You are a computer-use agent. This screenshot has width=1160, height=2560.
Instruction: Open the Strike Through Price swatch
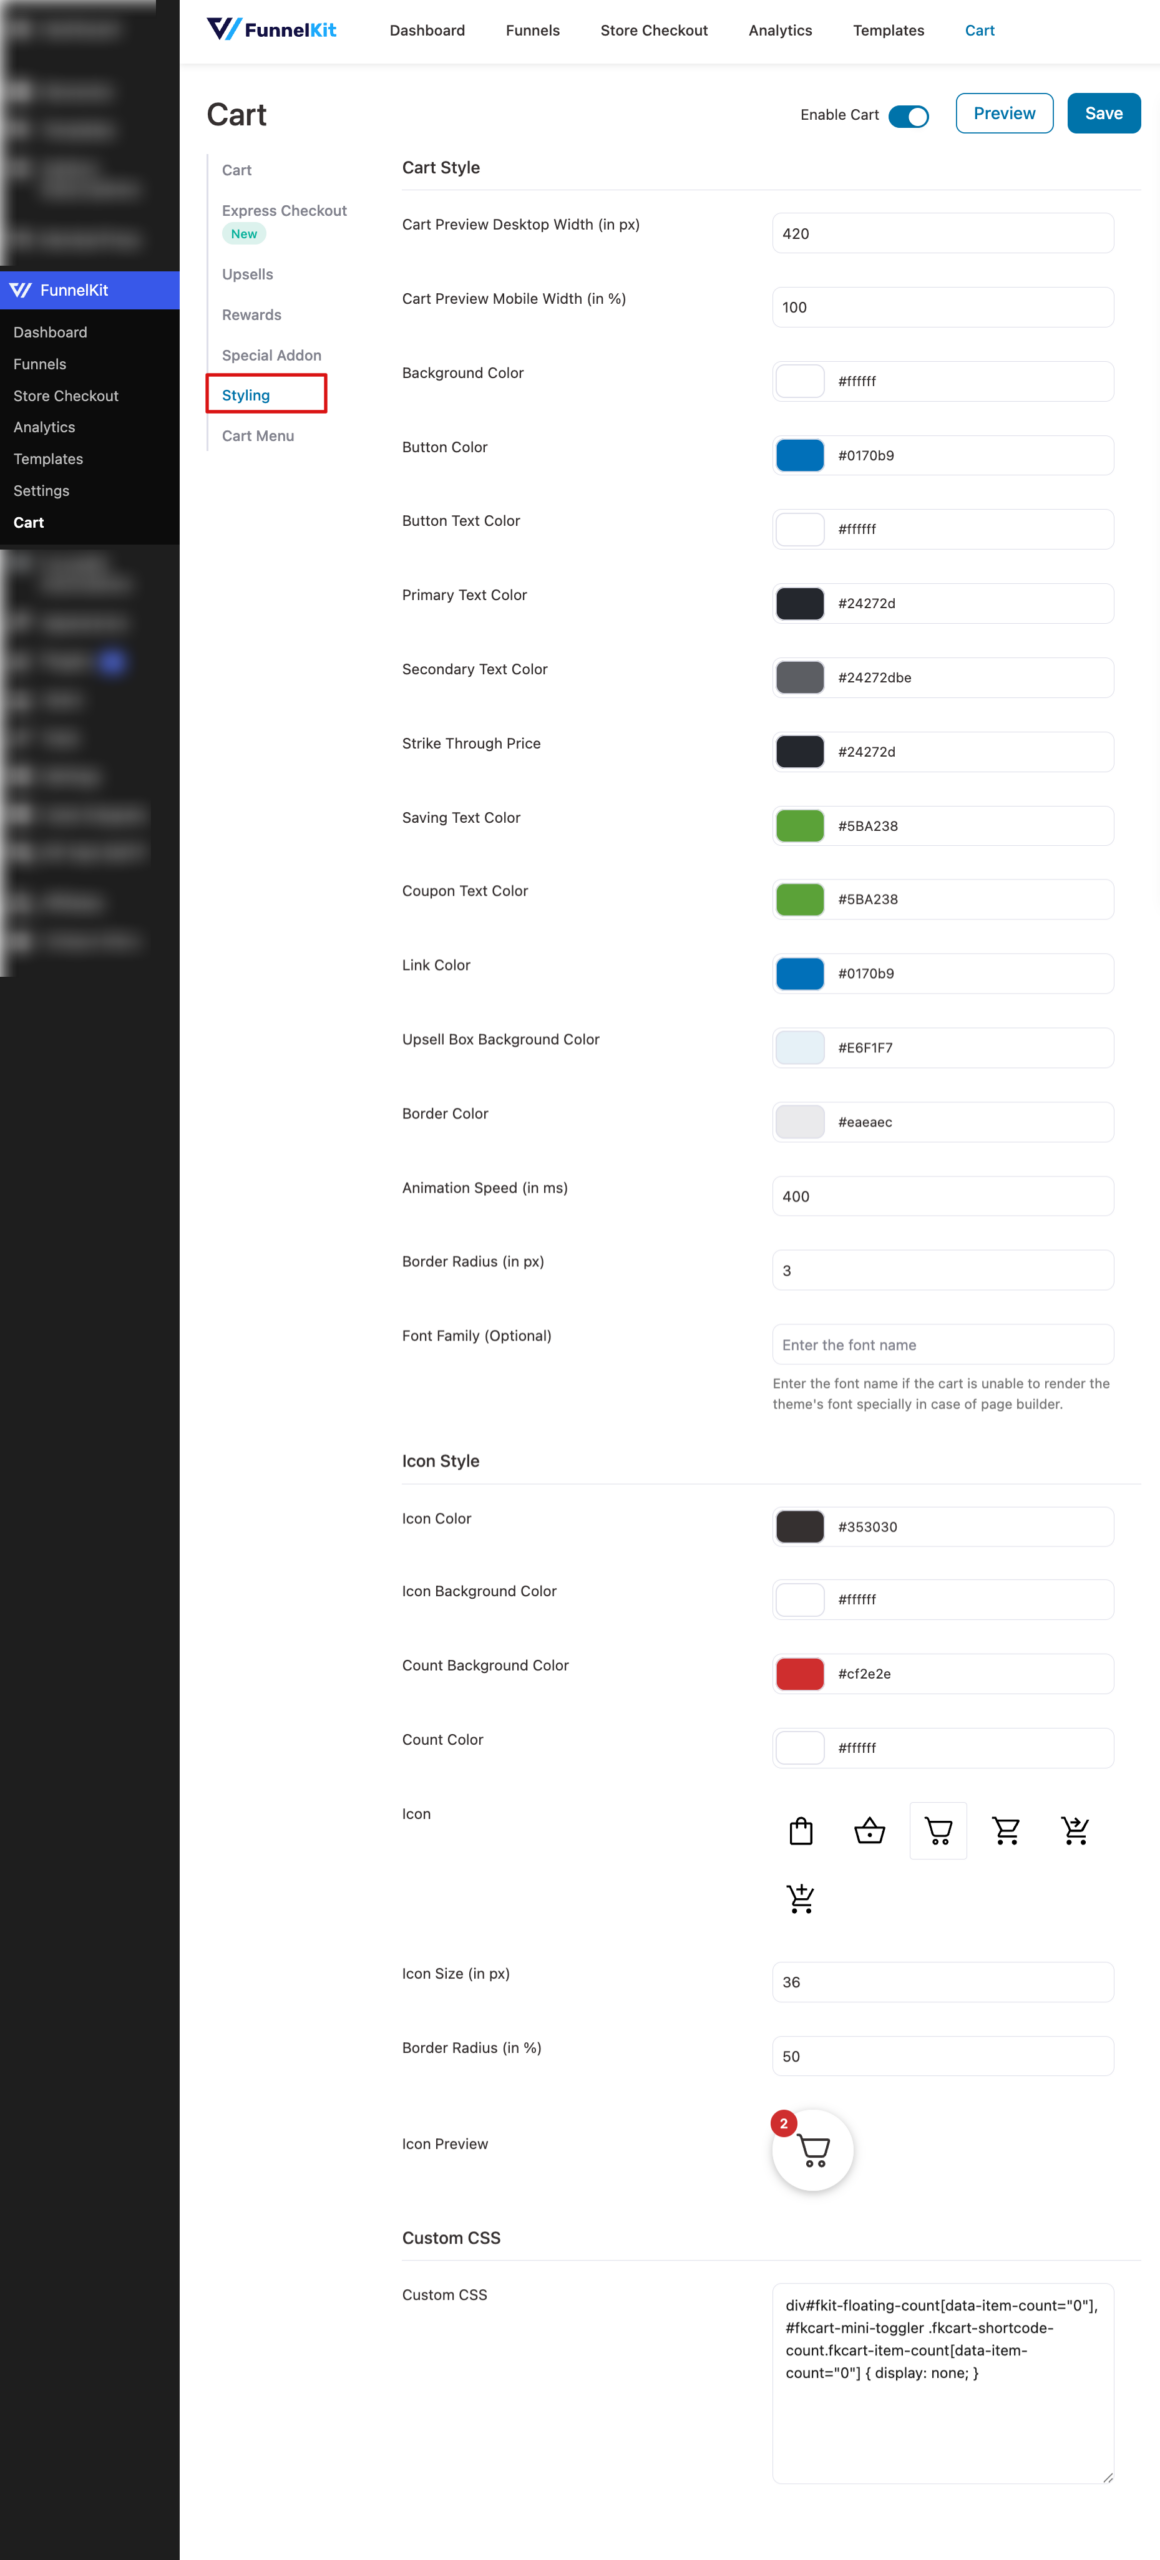pyautogui.click(x=800, y=752)
